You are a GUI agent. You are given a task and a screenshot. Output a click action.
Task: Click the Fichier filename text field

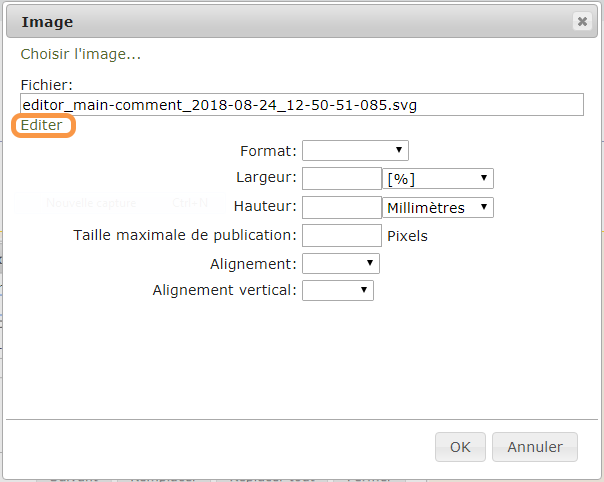coord(302,104)
